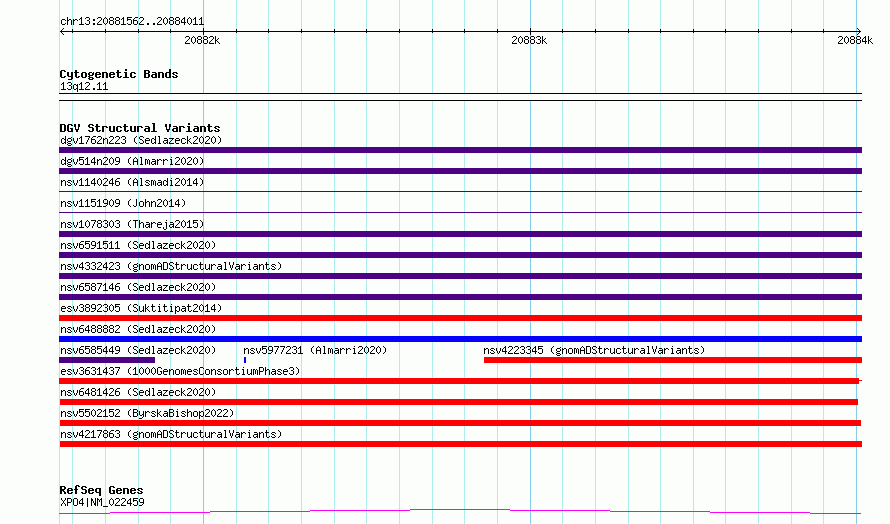
Task: Open nsv5977231 (Almarri2020) label
Action: (315, 350)
